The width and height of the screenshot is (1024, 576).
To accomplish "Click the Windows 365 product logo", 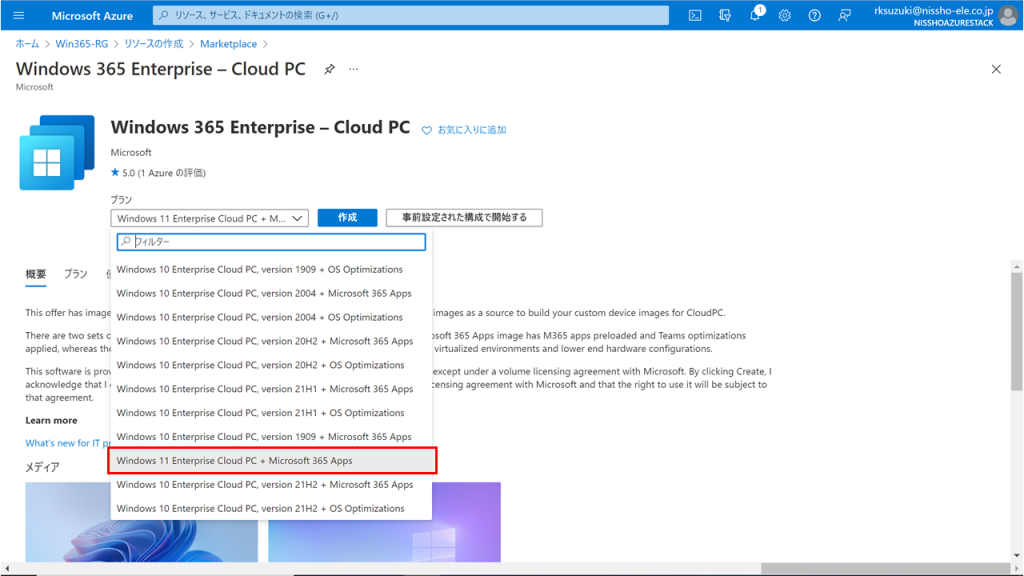I will [x=57, y=153].
